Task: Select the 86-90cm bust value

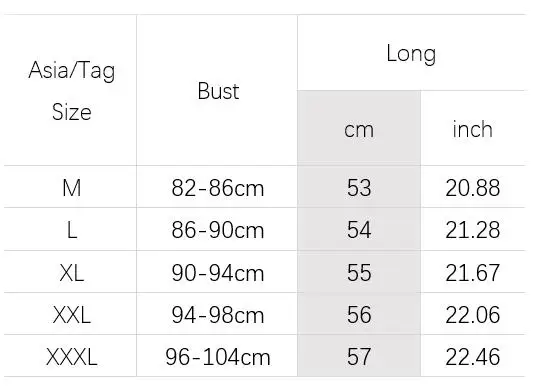Action: point(218,230)
